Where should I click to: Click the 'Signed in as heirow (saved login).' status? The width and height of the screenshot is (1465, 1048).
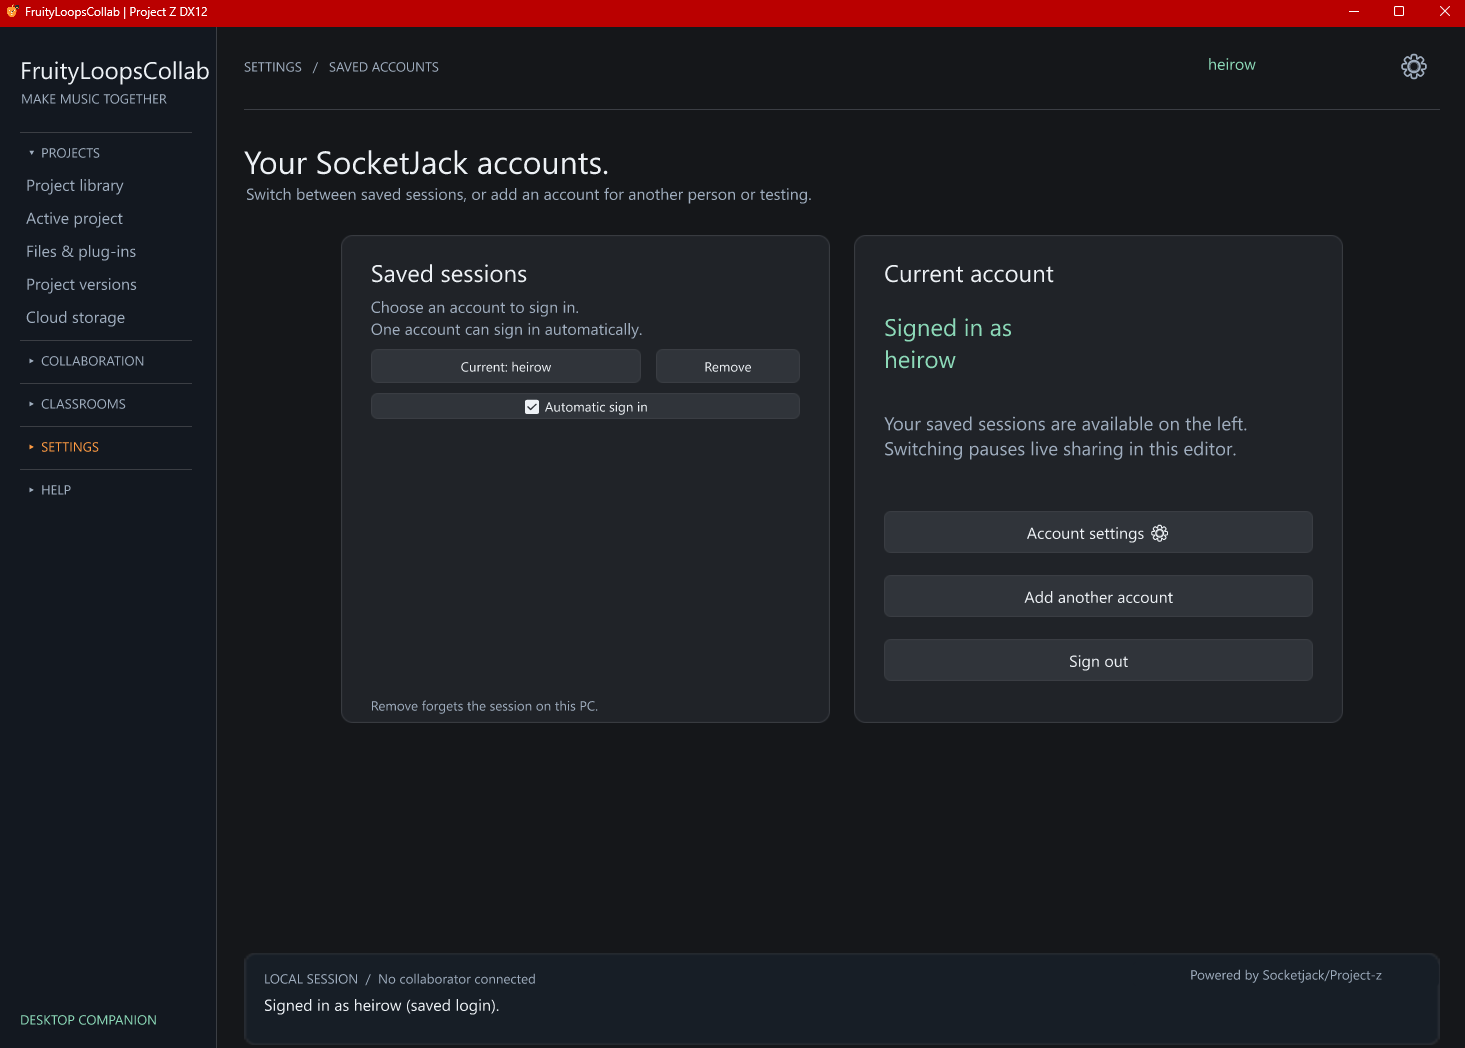pos(382,1006)
